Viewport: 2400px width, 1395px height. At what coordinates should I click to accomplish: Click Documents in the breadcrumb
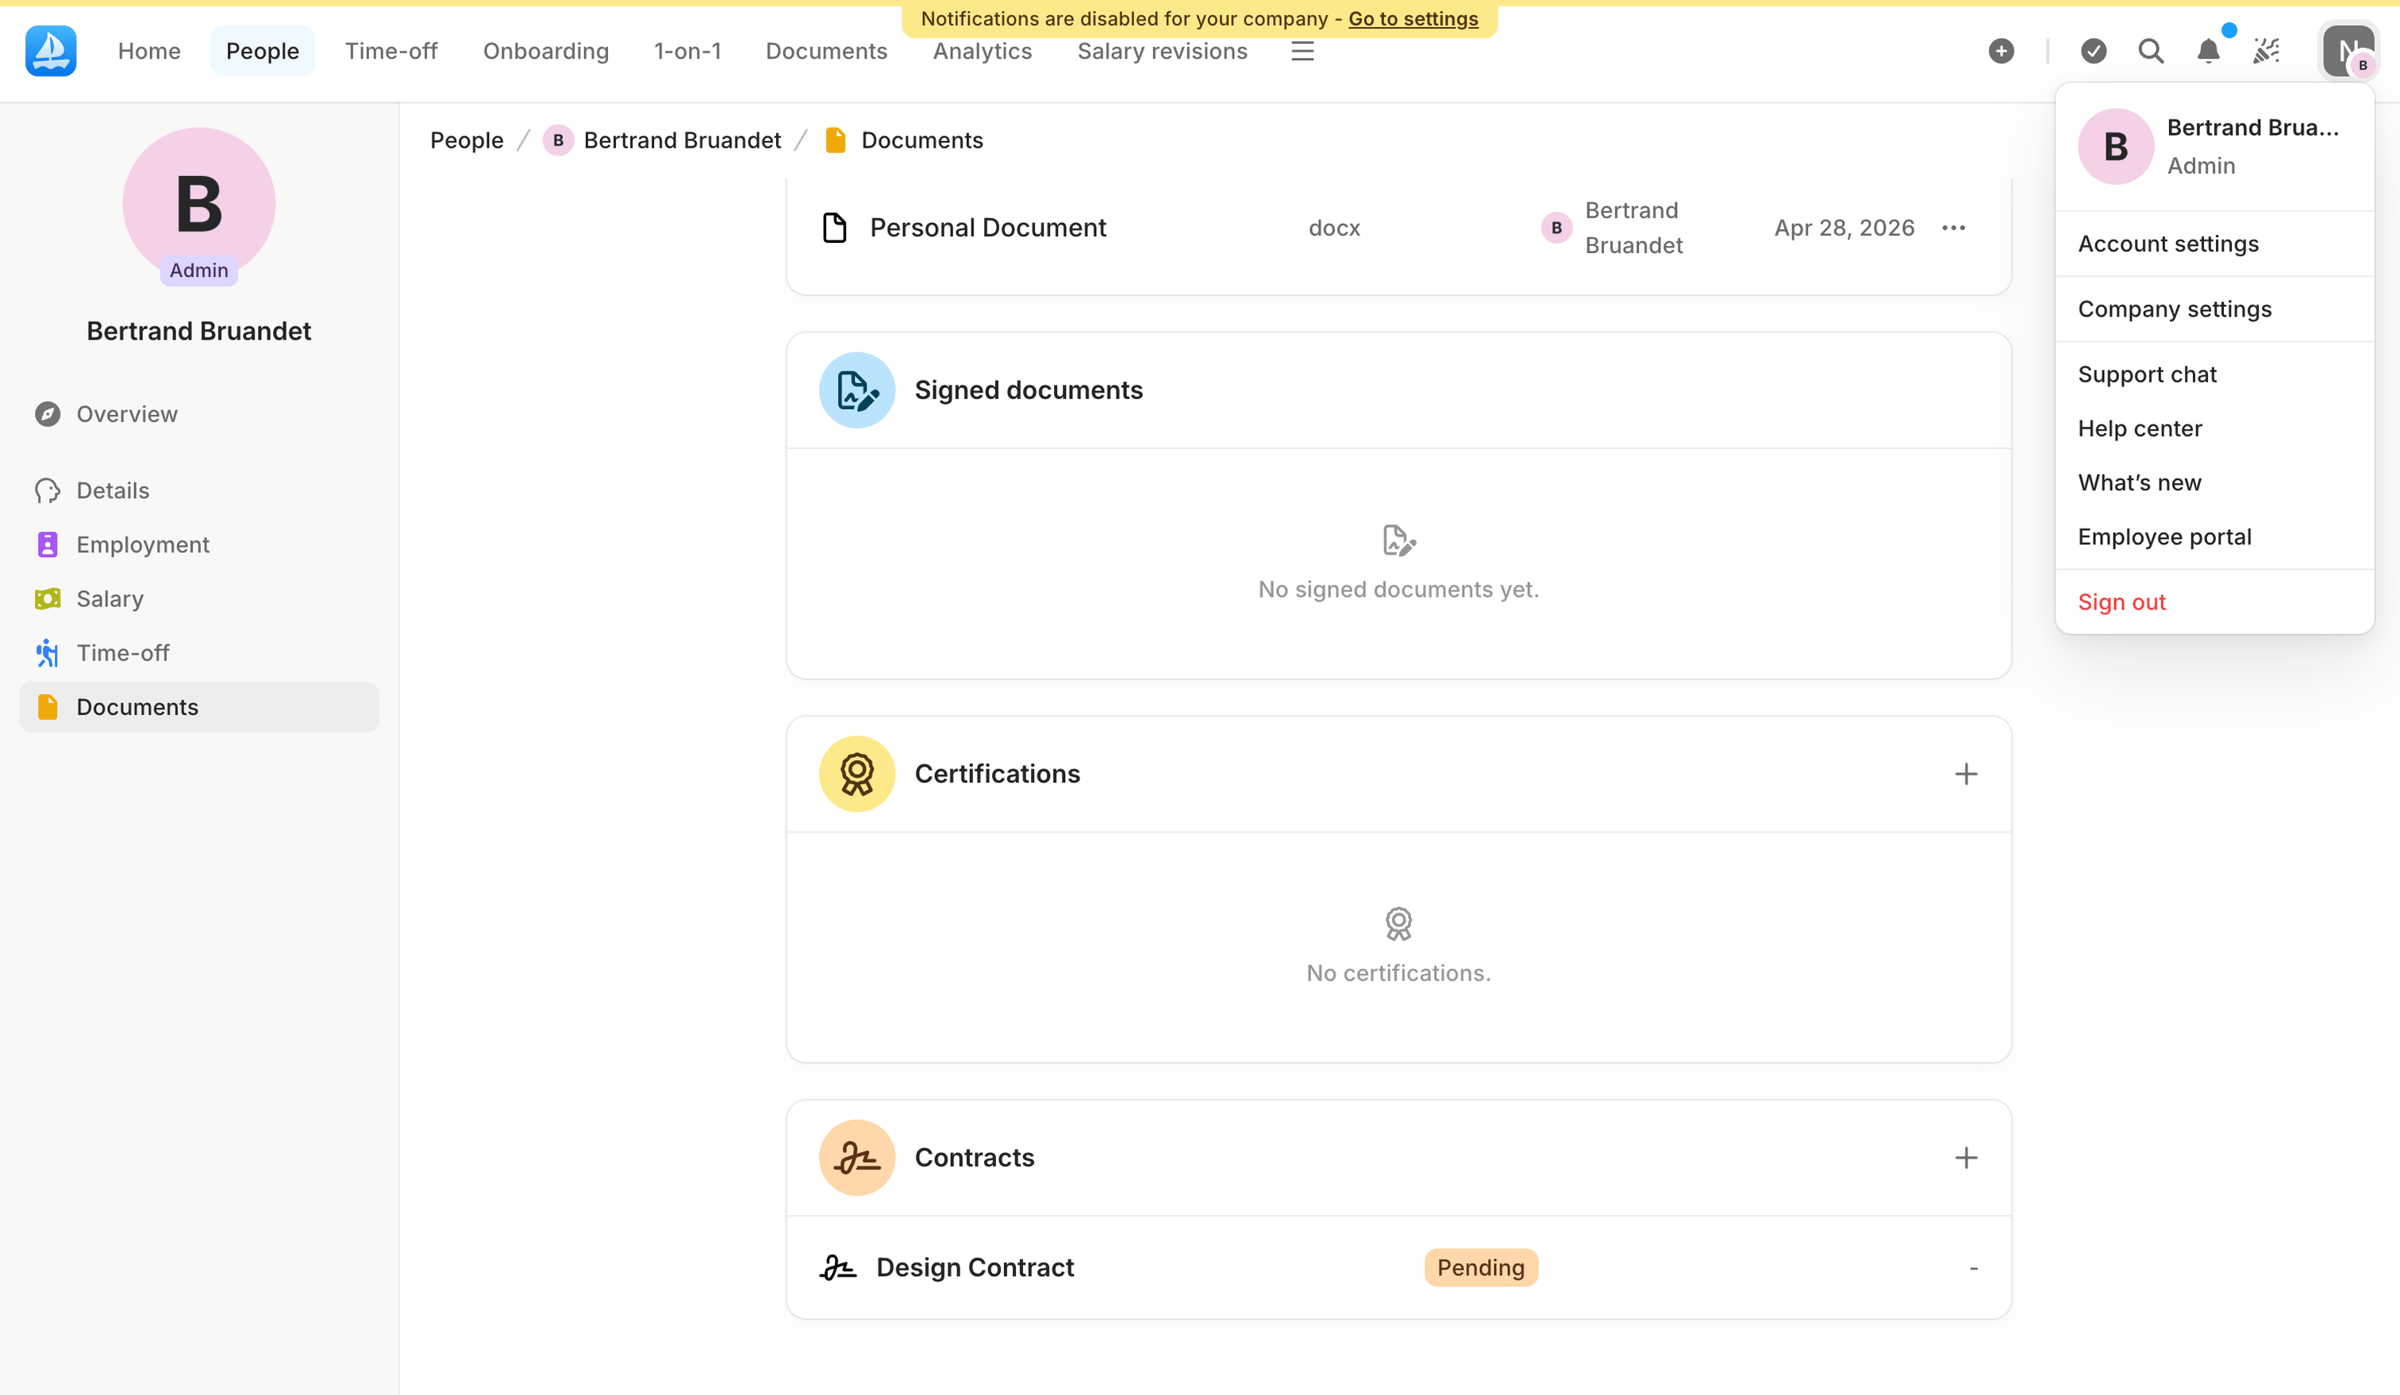(x=904, y=141)
